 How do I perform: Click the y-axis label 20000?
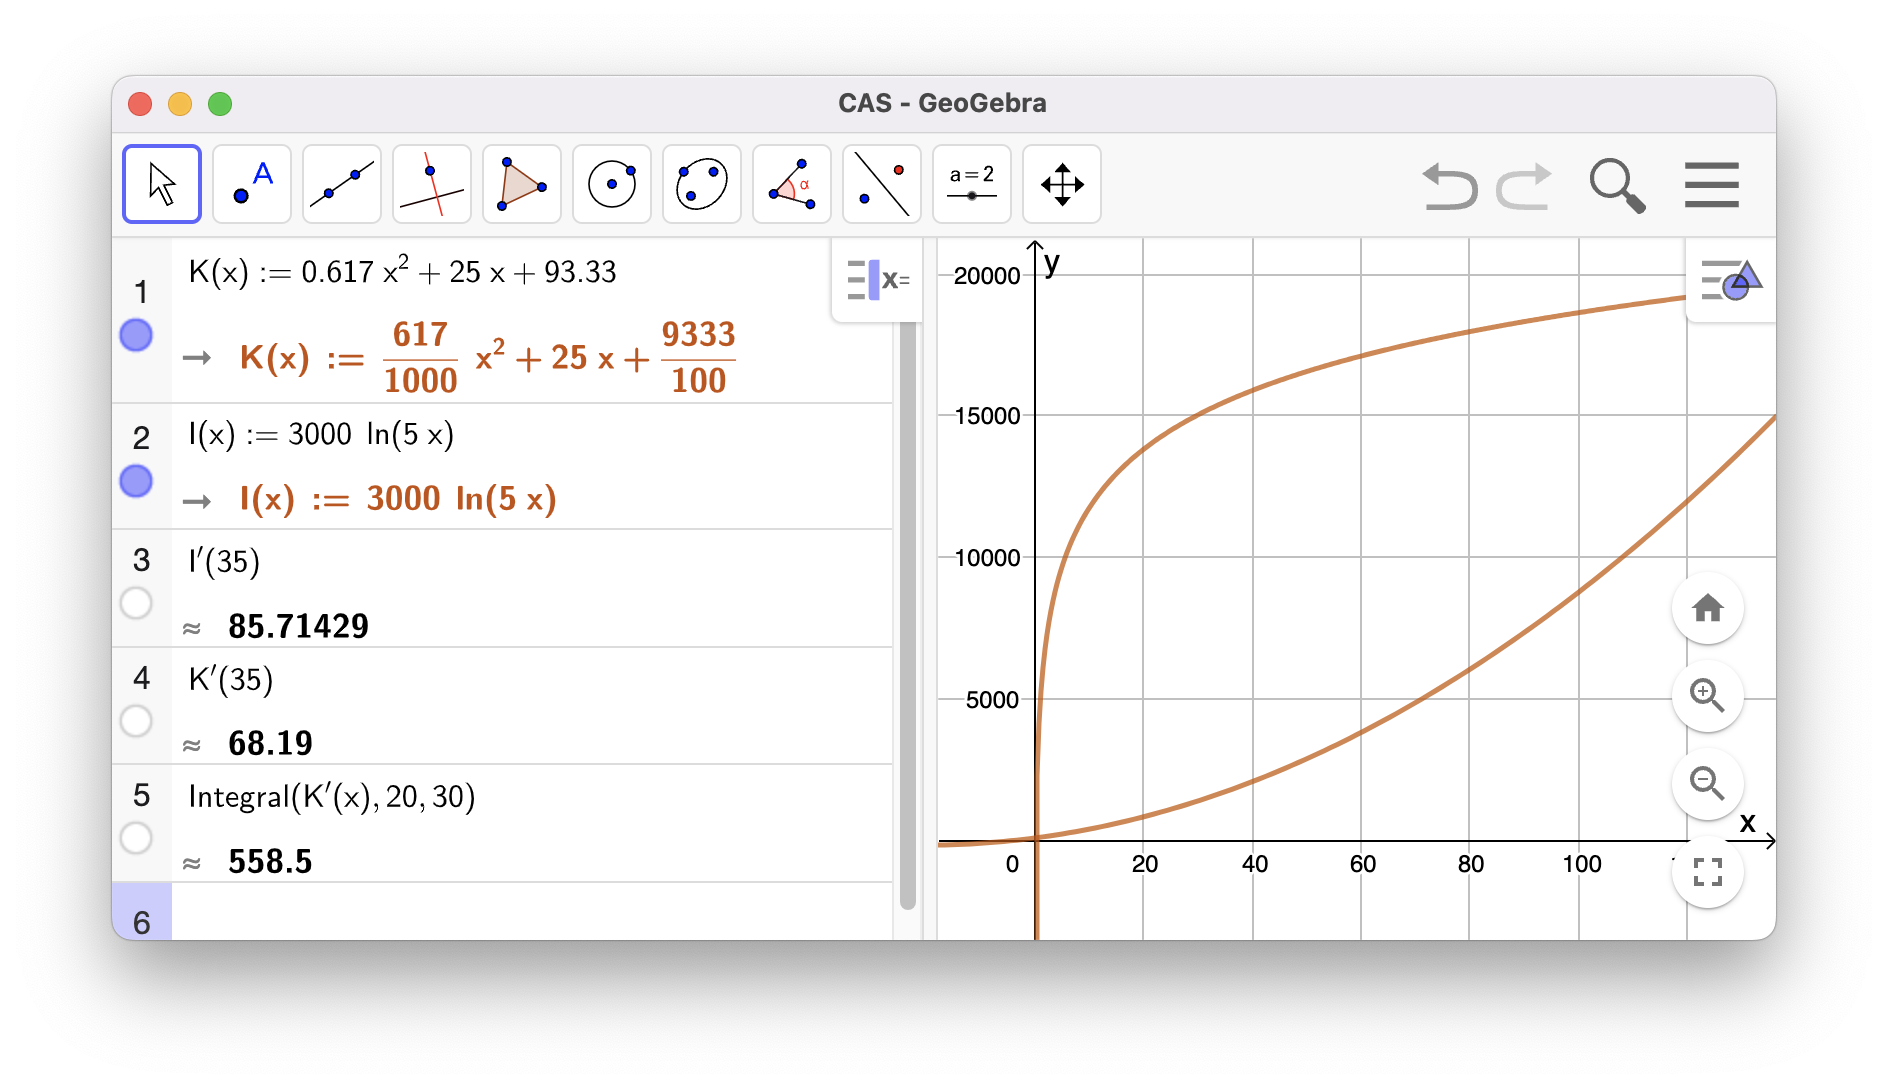986,276
